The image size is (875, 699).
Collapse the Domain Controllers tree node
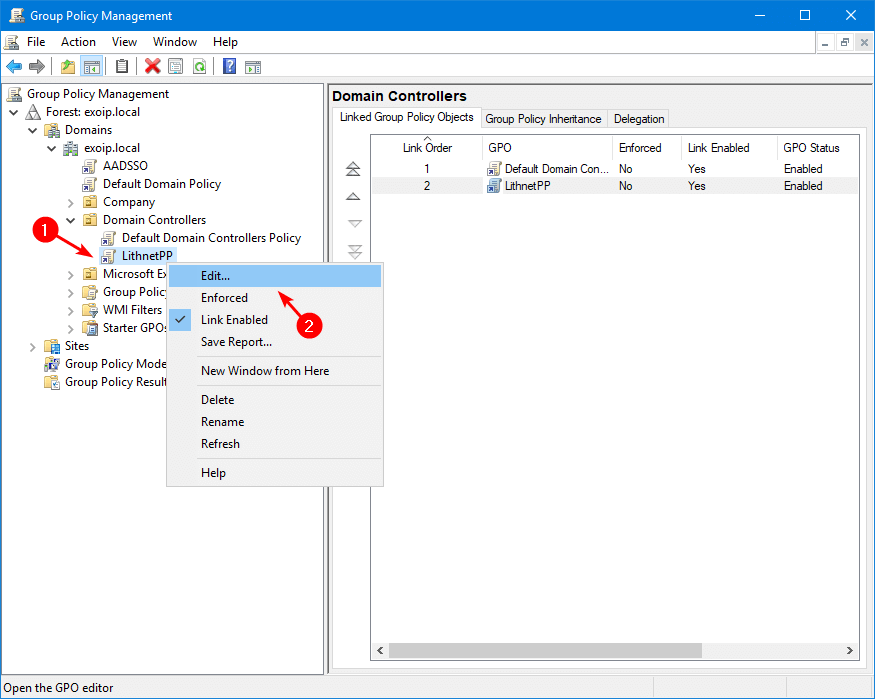[x=71, y=220]
